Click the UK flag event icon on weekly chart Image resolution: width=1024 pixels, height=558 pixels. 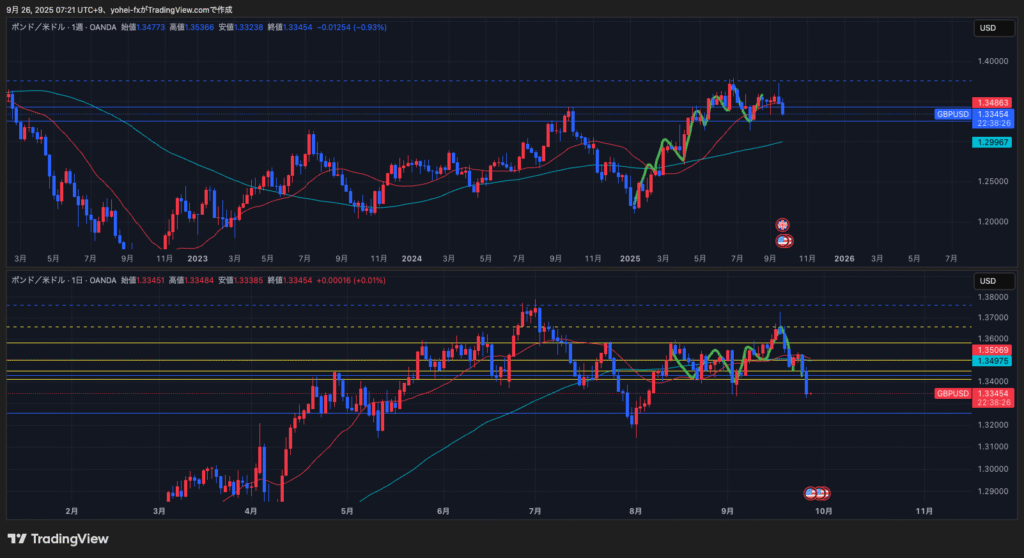click(x=784, y=225)
